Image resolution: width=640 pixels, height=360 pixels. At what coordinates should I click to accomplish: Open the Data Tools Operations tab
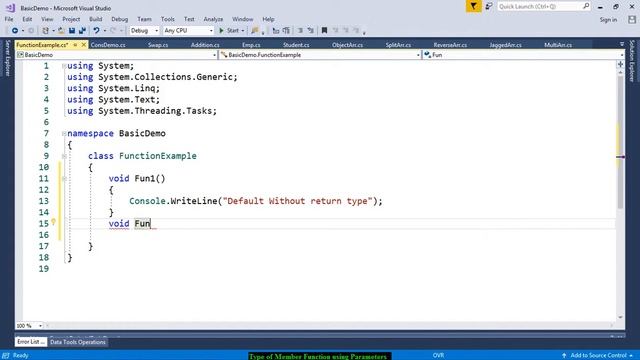[78, 342]
